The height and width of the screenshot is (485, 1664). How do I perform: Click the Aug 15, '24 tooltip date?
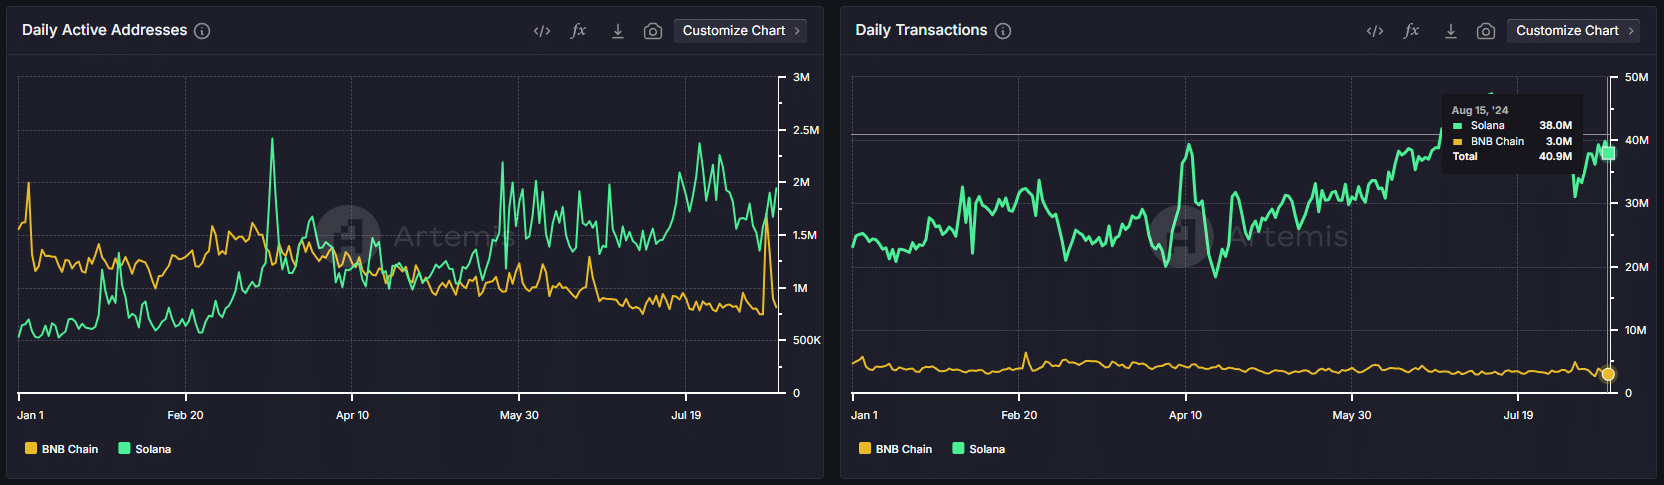[1480, 110]
